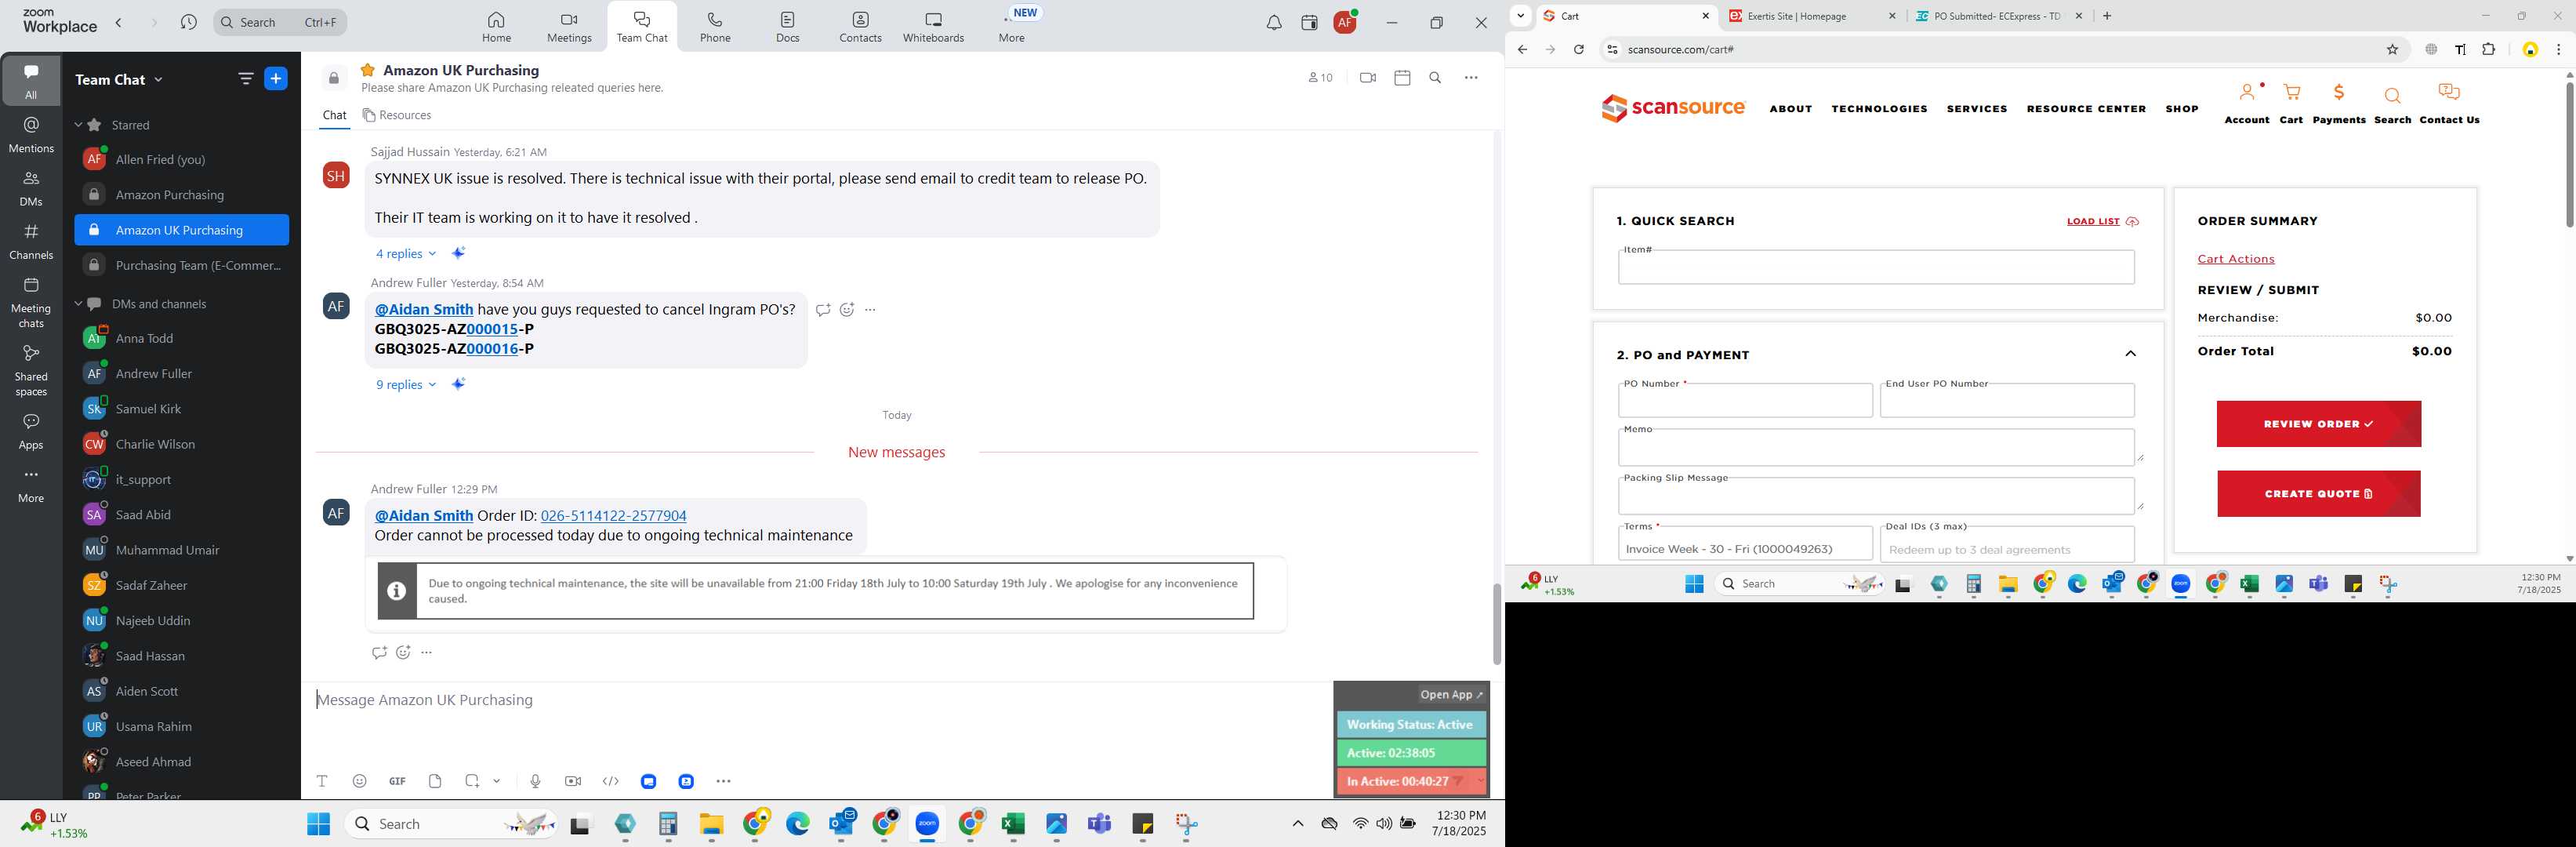Show DMs in the Zoom left sidebar

point(31,187)
